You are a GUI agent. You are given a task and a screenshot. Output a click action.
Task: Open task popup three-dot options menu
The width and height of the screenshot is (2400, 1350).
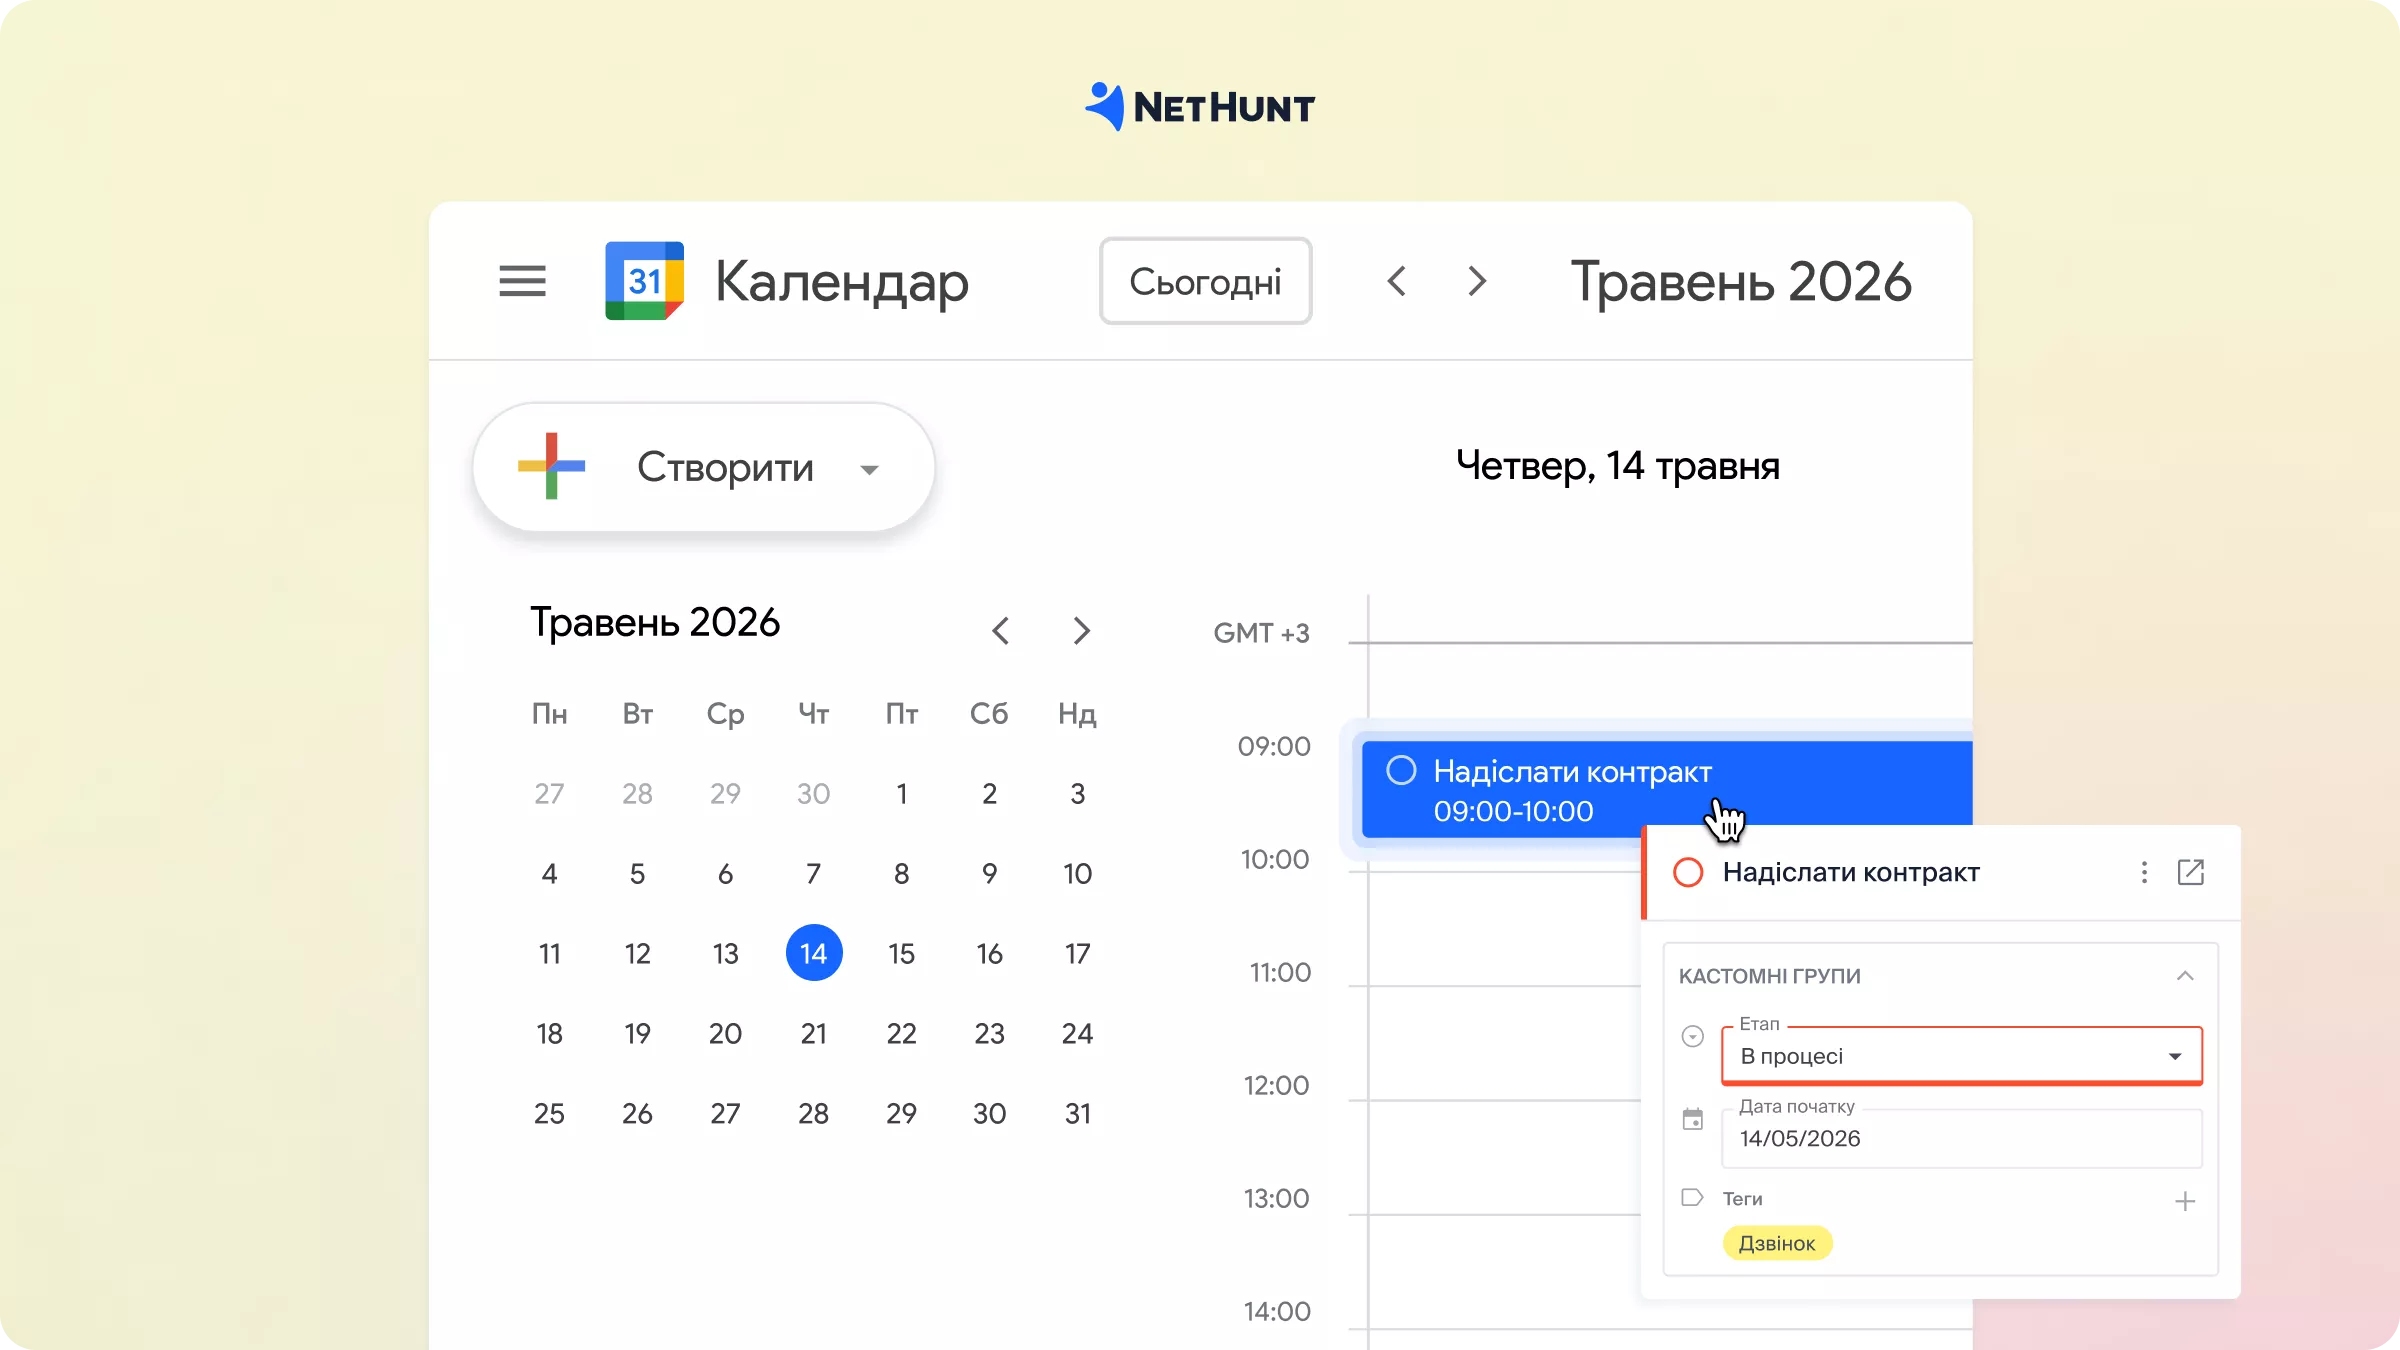click(x=2144, y=872)
